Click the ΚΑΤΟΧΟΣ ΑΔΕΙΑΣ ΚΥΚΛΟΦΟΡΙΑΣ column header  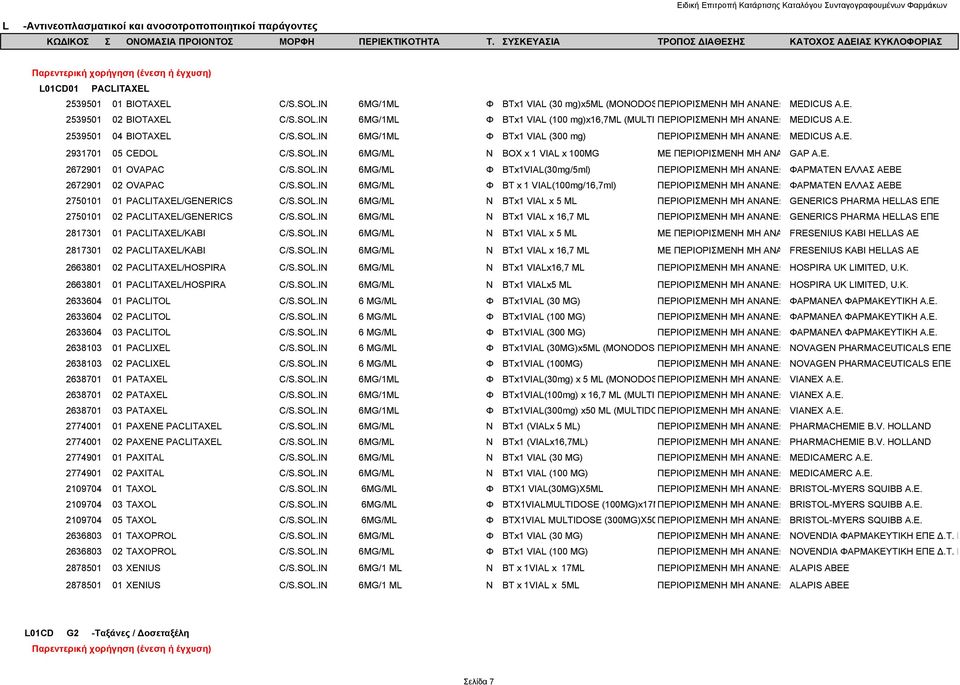pyautogui.click(x=865, y=42)
